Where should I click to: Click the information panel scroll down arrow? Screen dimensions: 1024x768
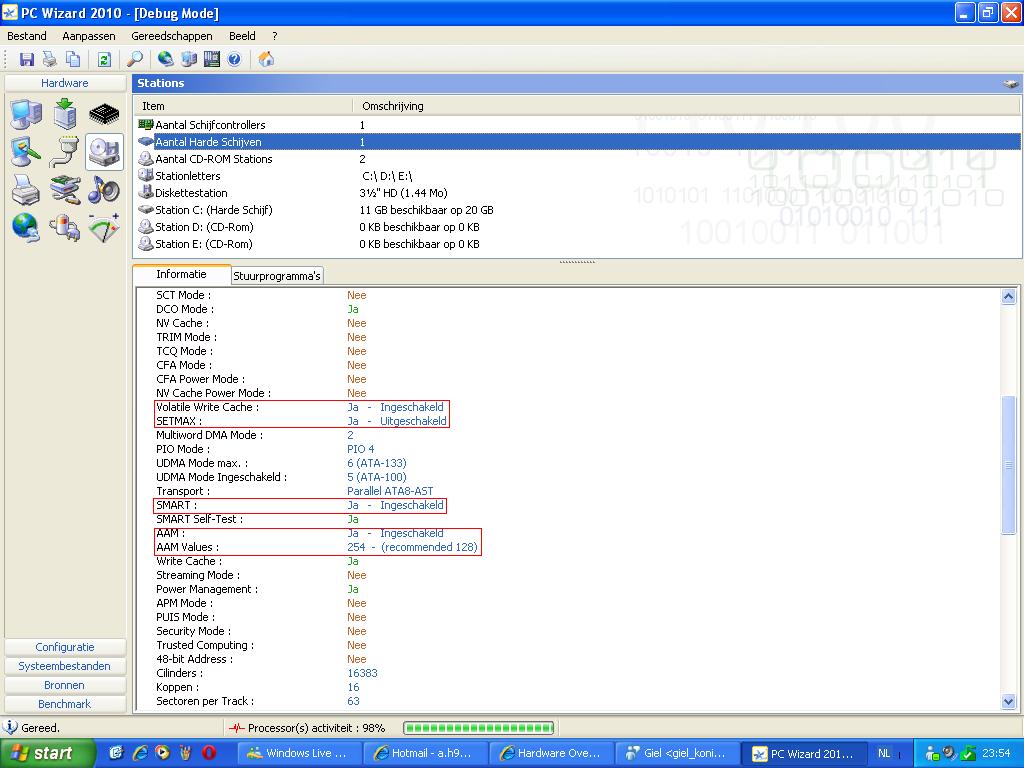pyautogui.click(x=1008, y=702)
